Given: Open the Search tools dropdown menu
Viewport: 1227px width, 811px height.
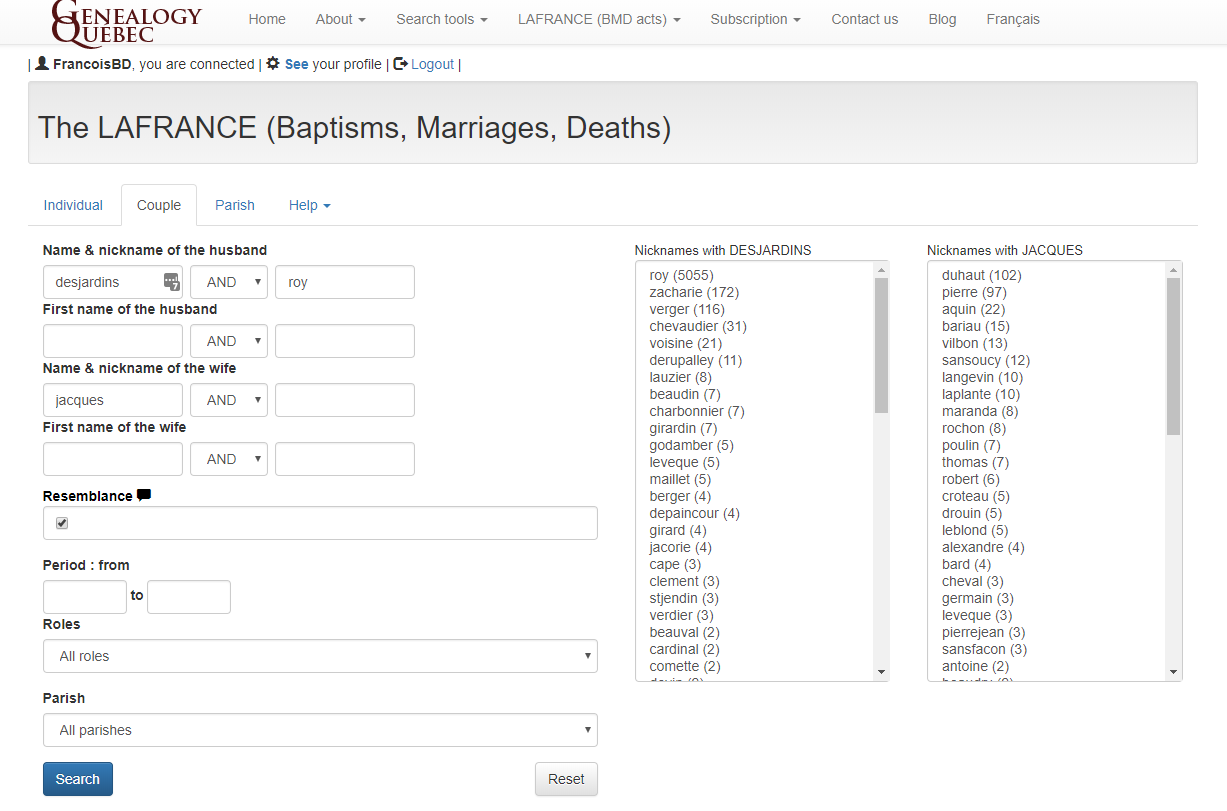Looking at the screenshot, I should coord(442,19).
